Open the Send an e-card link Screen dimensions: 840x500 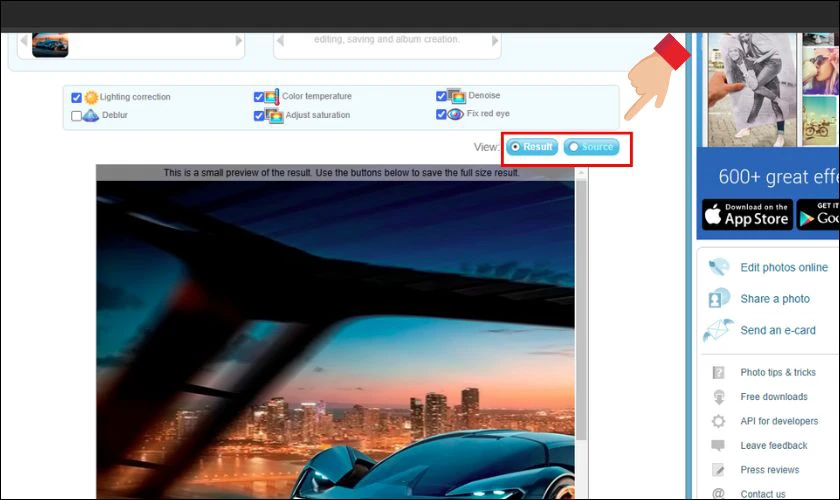[778, 330]
